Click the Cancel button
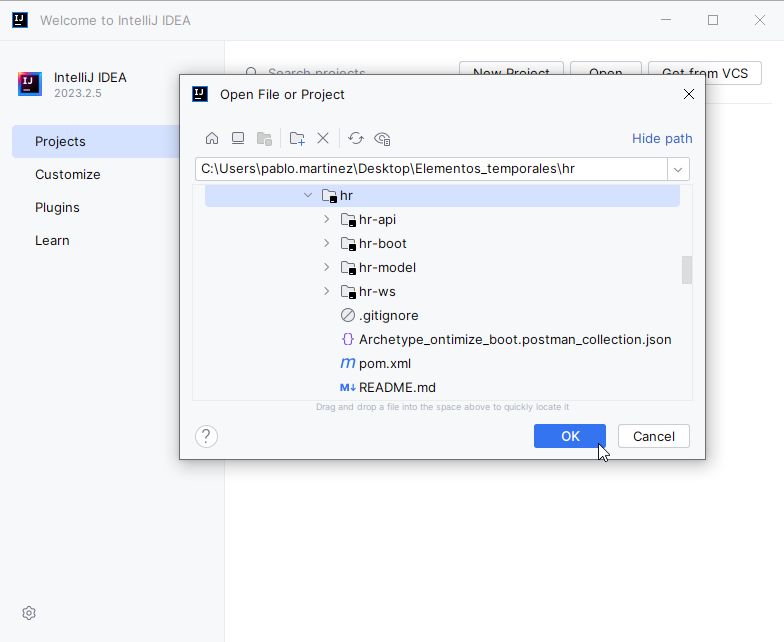Viewport: 784px width, 642px height. [654, 436]
